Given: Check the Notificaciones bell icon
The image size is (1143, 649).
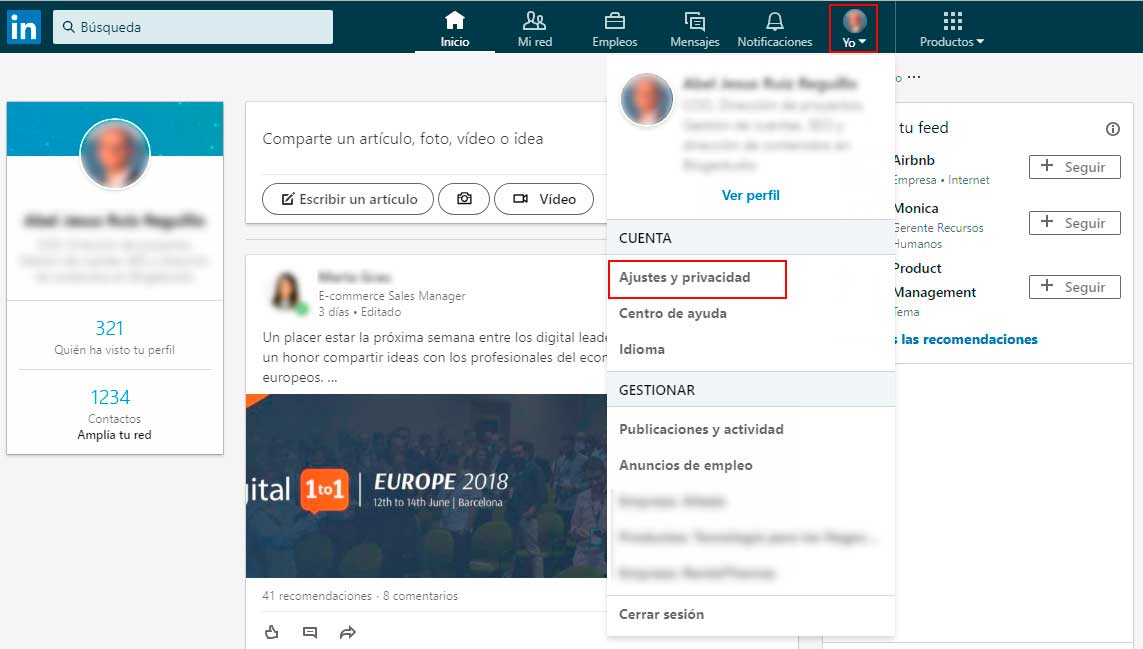Looking at the screenshot, I should pyautogui.click(x=775, y=18).
